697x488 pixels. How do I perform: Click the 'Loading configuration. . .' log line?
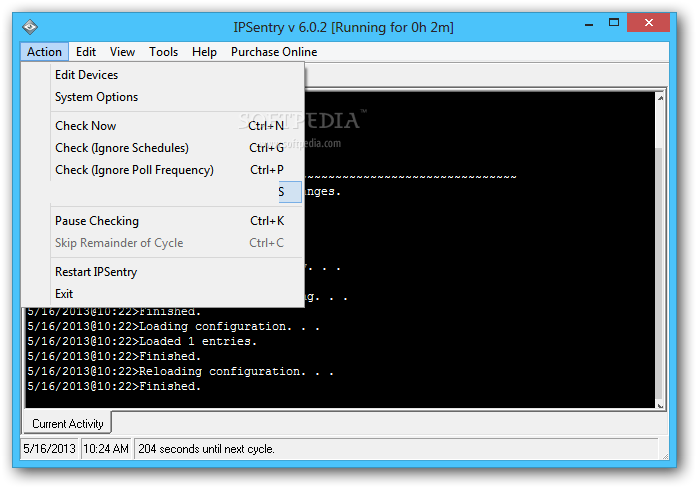coord(173,327)
